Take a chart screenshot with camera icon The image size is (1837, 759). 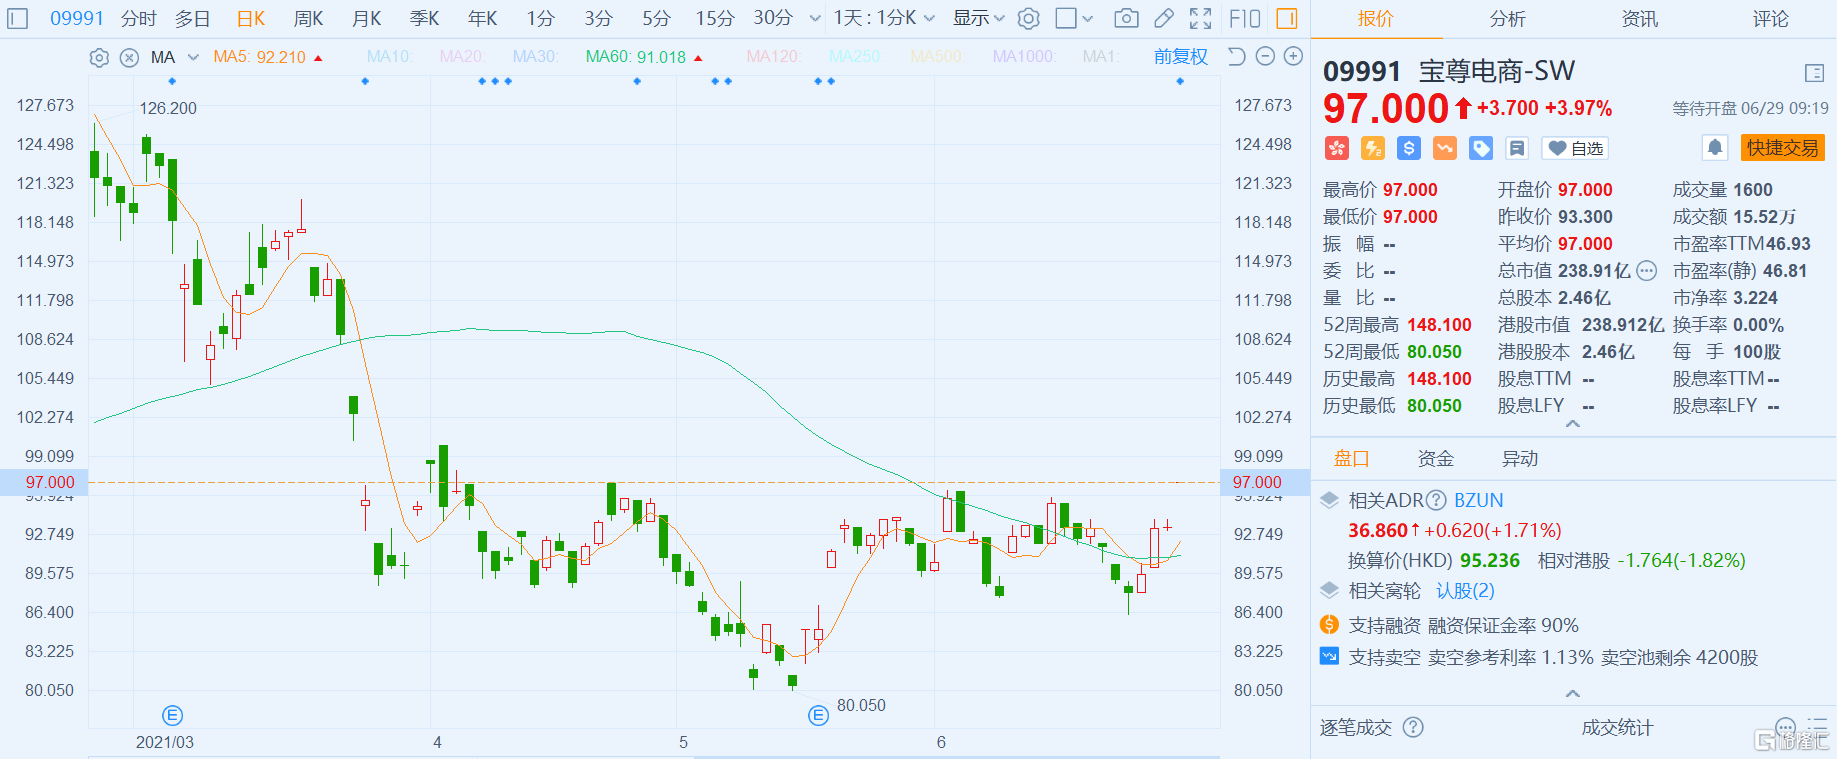1126,18
